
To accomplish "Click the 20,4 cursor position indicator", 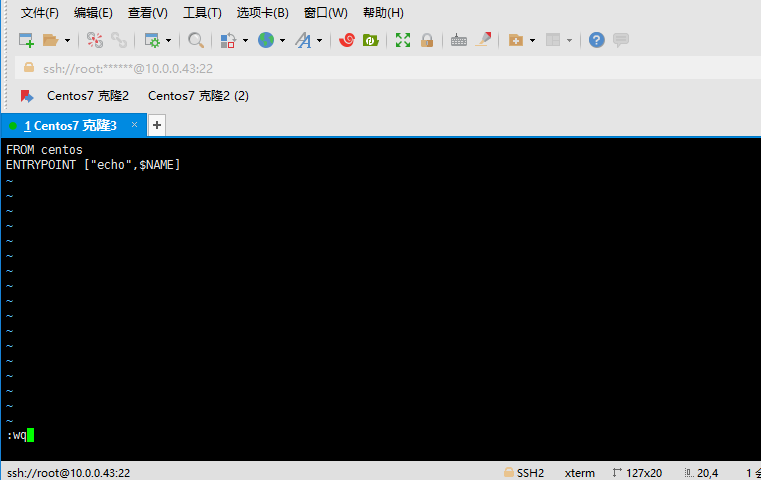I will coord(701,473).
